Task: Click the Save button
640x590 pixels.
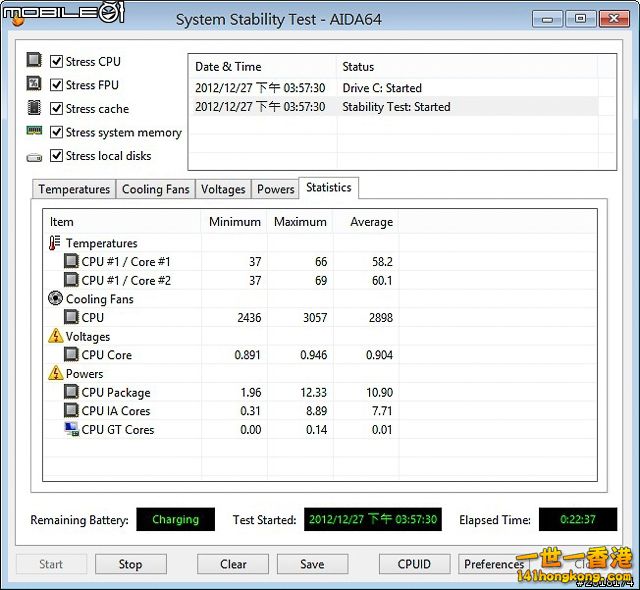Action: pos(312,564)
